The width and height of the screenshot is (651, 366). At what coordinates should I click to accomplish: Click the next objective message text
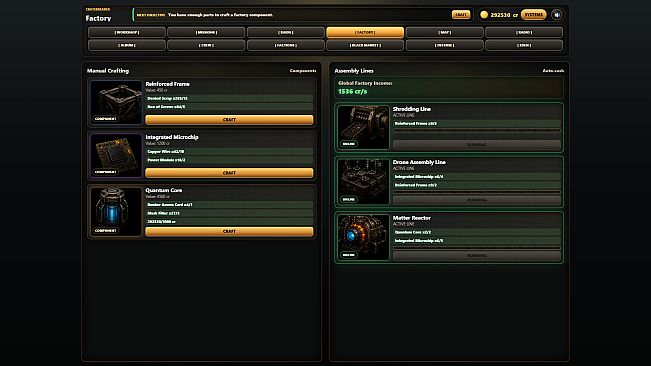220,15
